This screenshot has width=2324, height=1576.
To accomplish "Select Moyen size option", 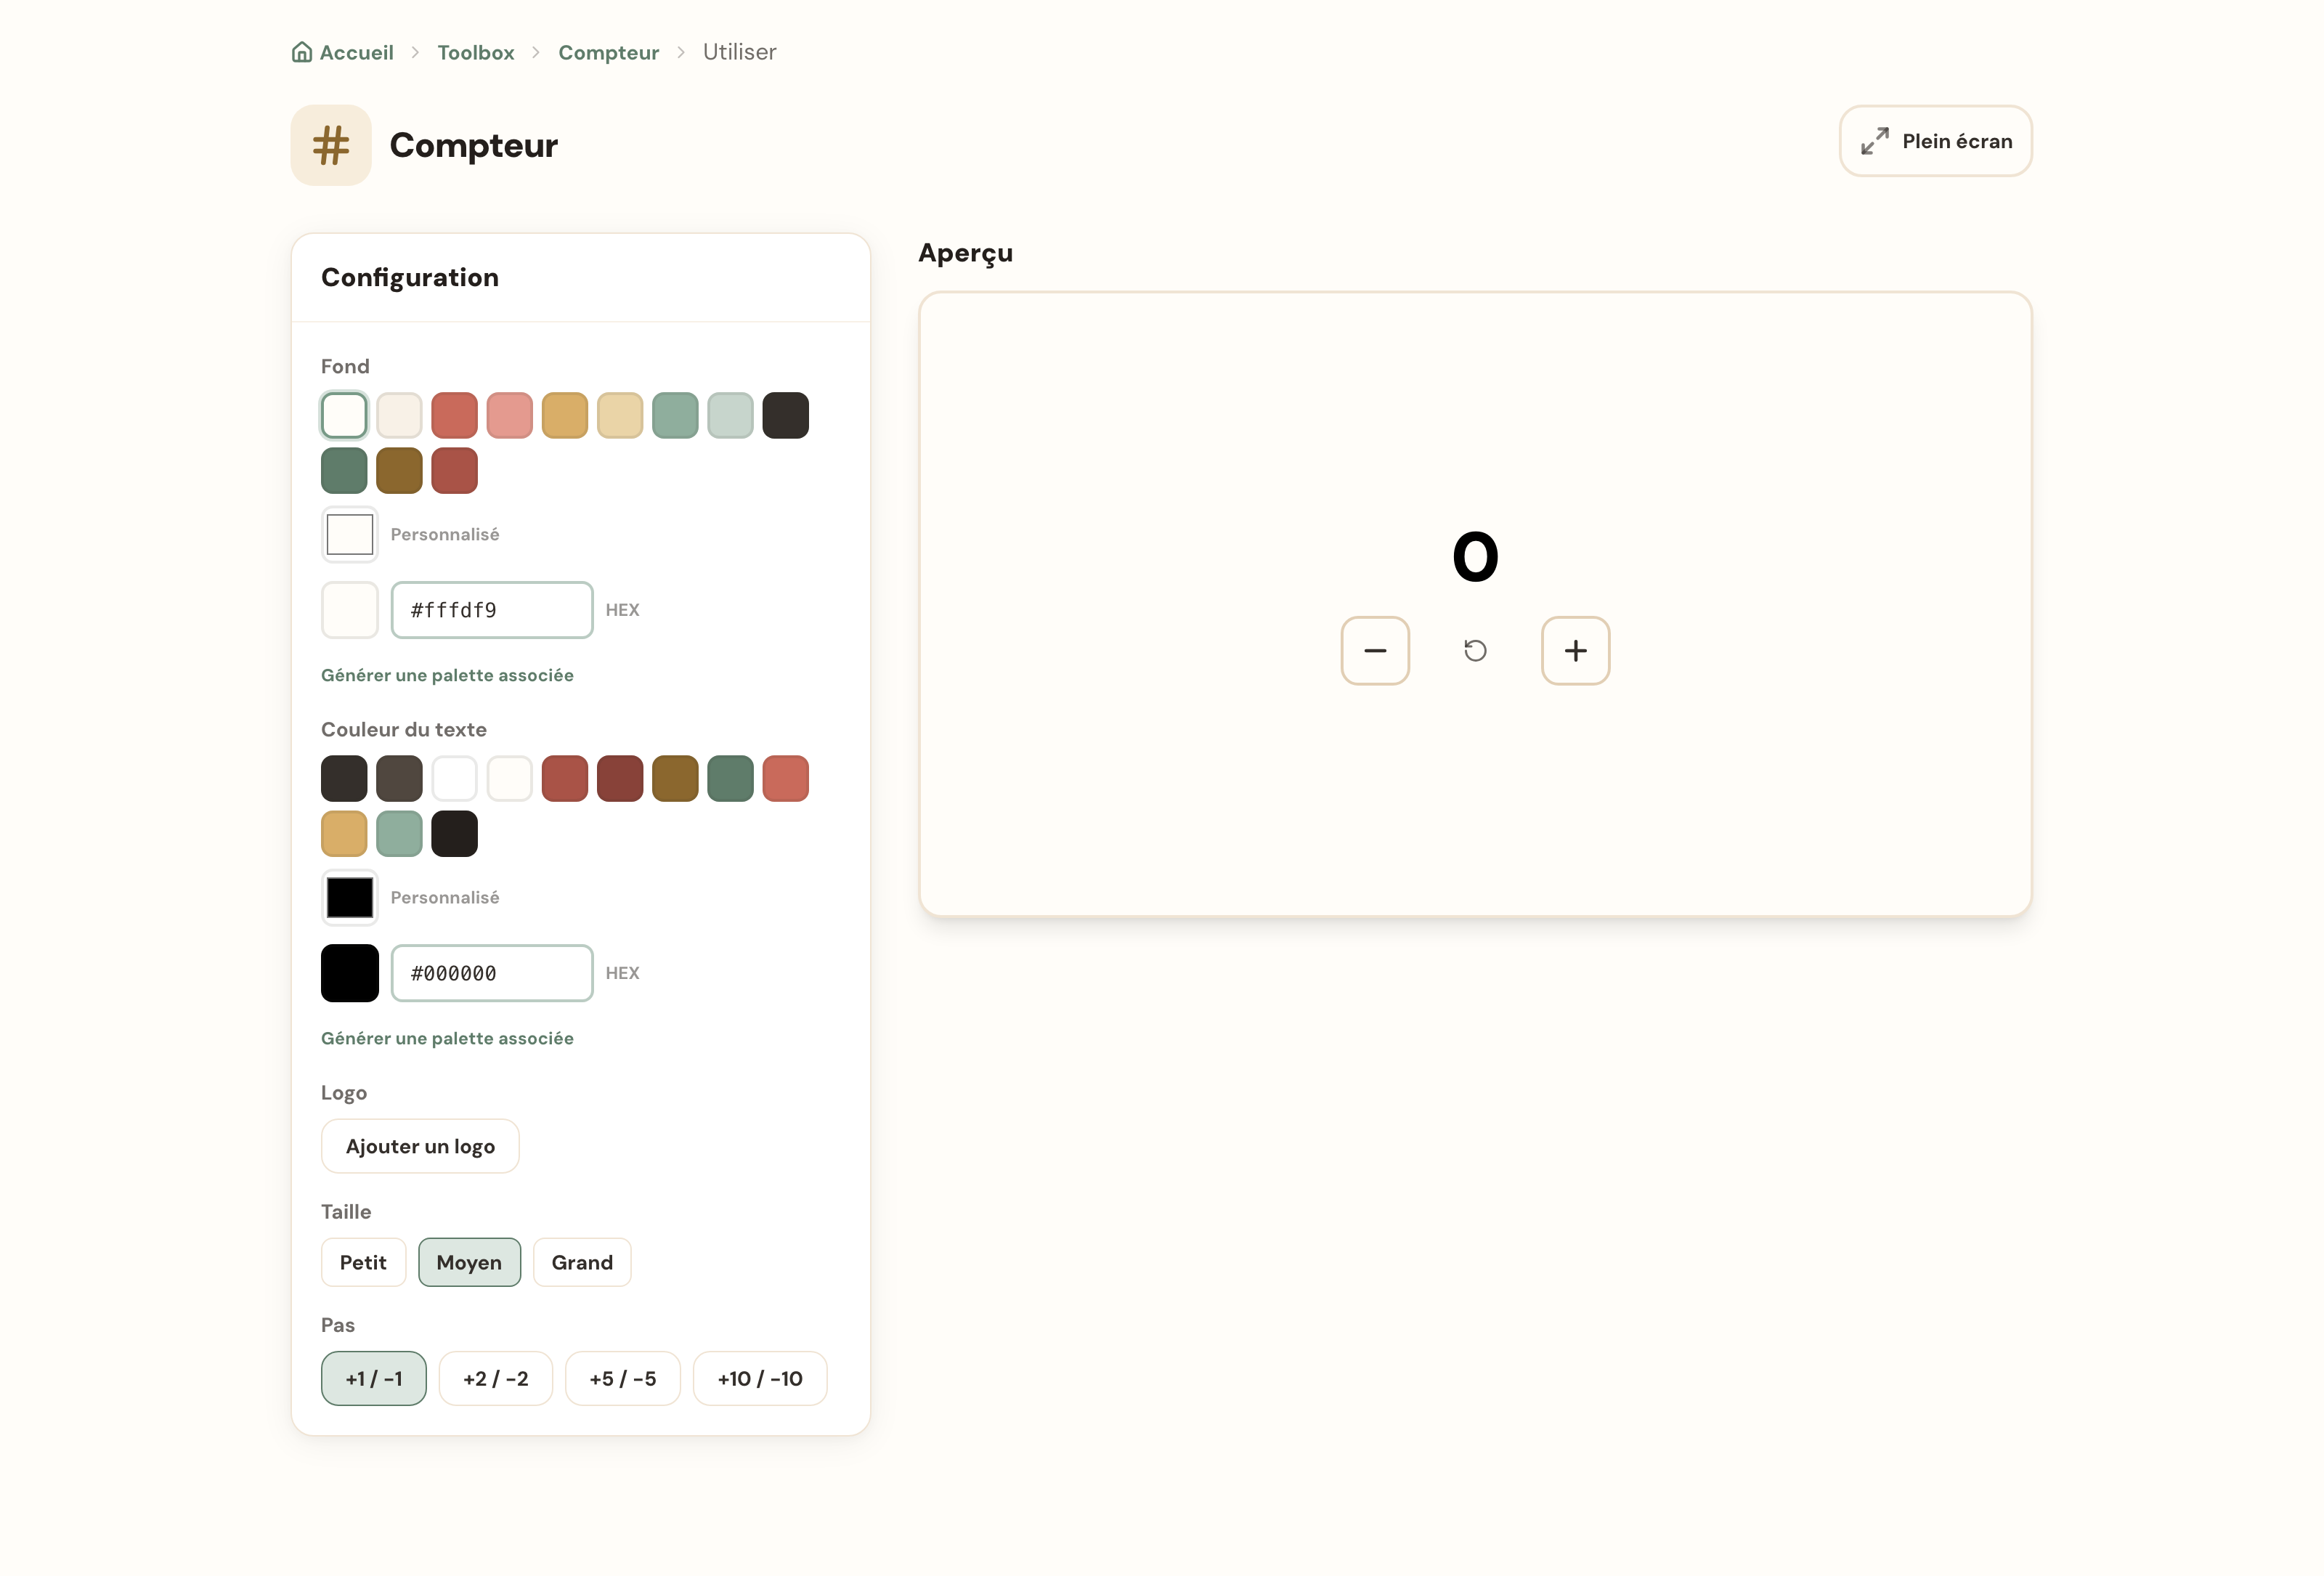I will tap(469, 1262).
